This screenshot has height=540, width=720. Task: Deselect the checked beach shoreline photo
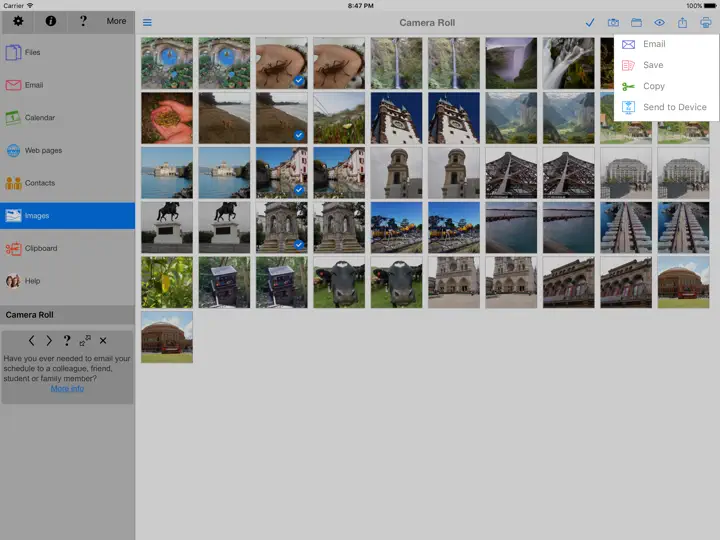point(281,118)
